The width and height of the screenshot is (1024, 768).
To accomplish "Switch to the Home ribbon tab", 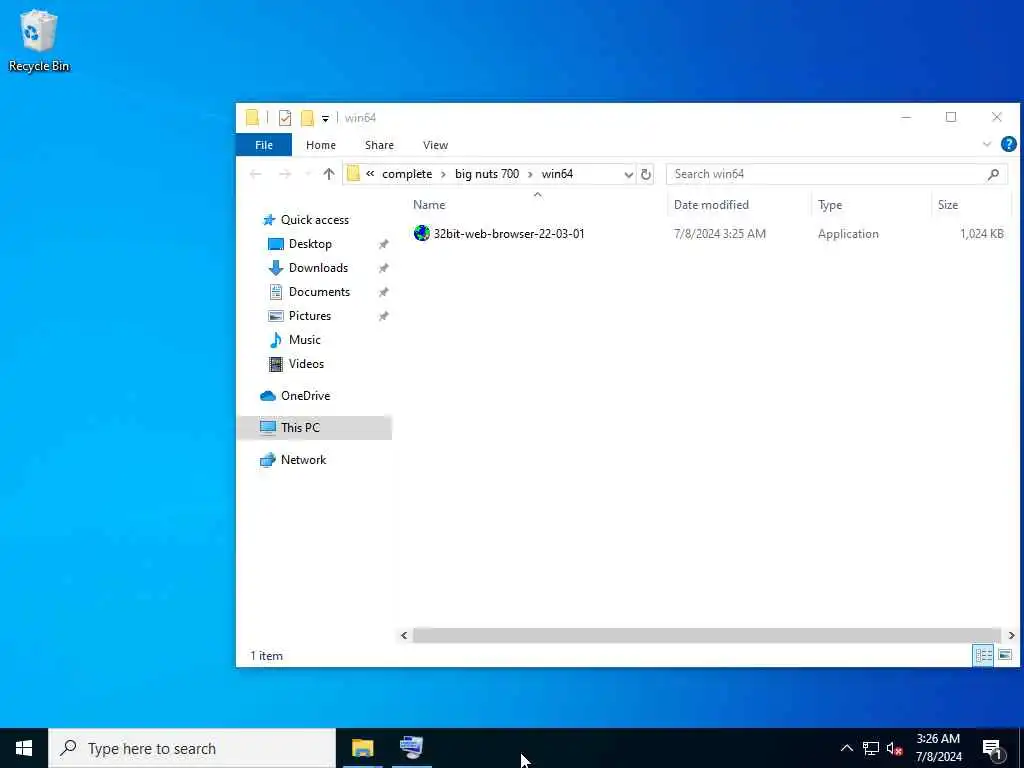I will [x=321, y=145].
